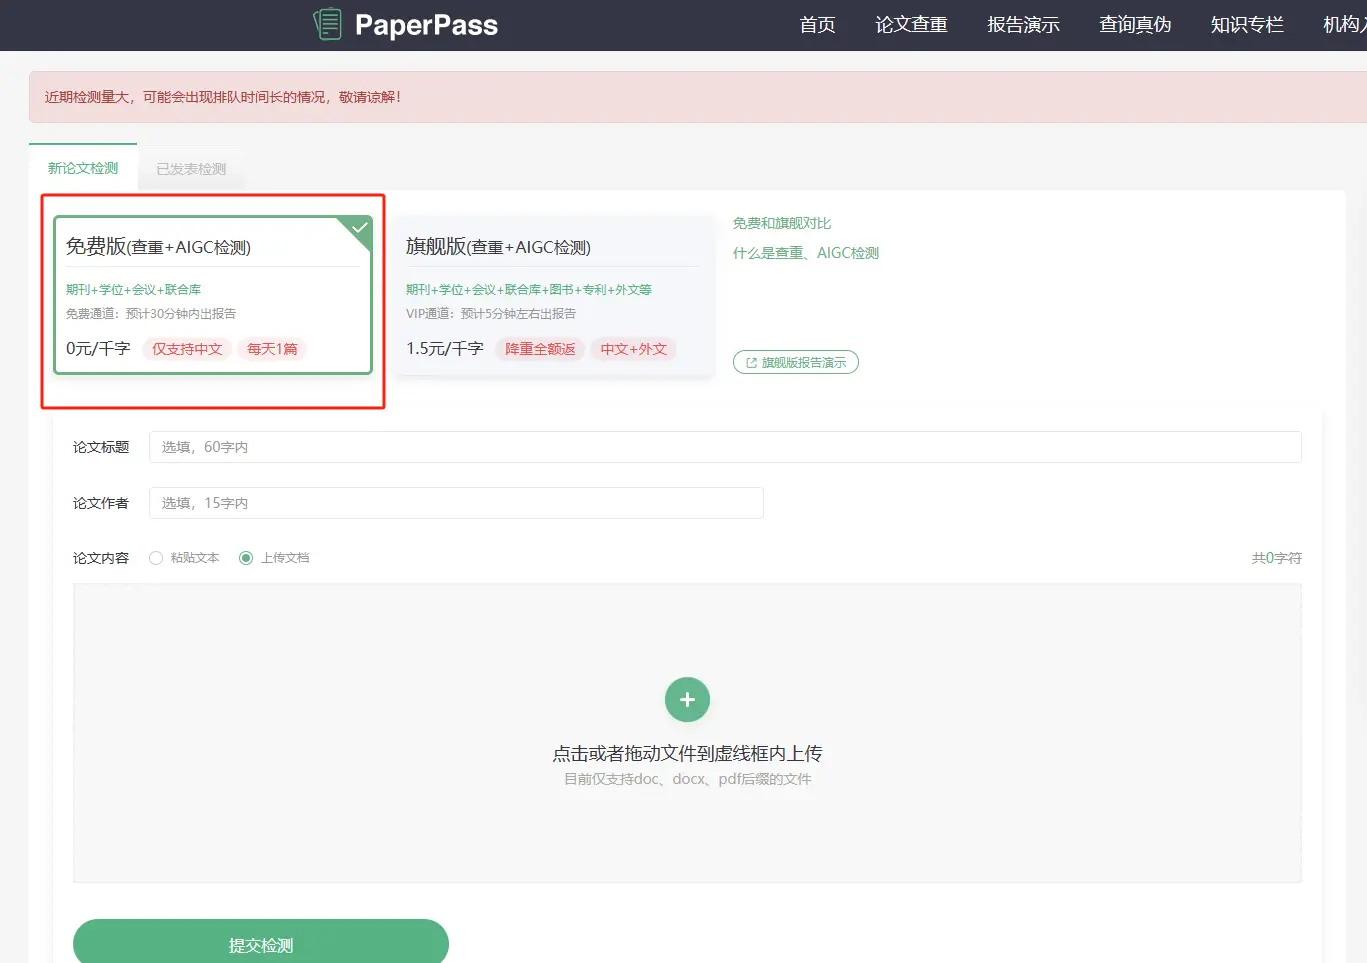Click the 降重全额返 tag

click(x=540, y=349)
